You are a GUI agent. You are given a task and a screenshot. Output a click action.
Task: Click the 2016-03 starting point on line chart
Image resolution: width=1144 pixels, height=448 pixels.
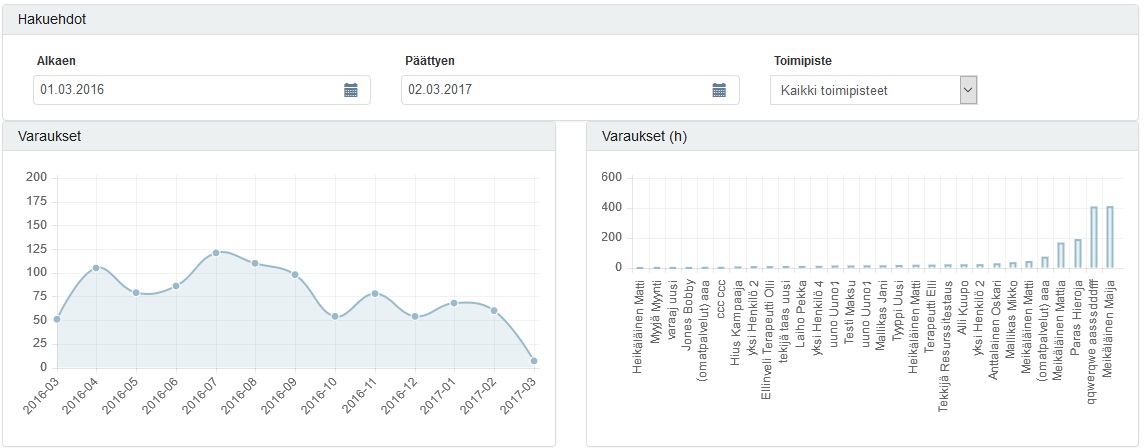(x=56, y=319)
